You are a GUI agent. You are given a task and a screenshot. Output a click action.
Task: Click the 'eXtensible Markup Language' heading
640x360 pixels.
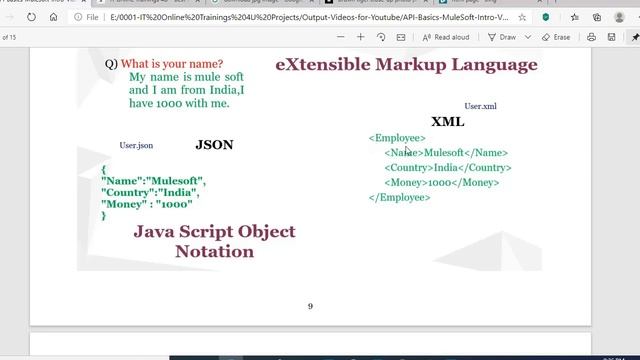pos(407,64)
